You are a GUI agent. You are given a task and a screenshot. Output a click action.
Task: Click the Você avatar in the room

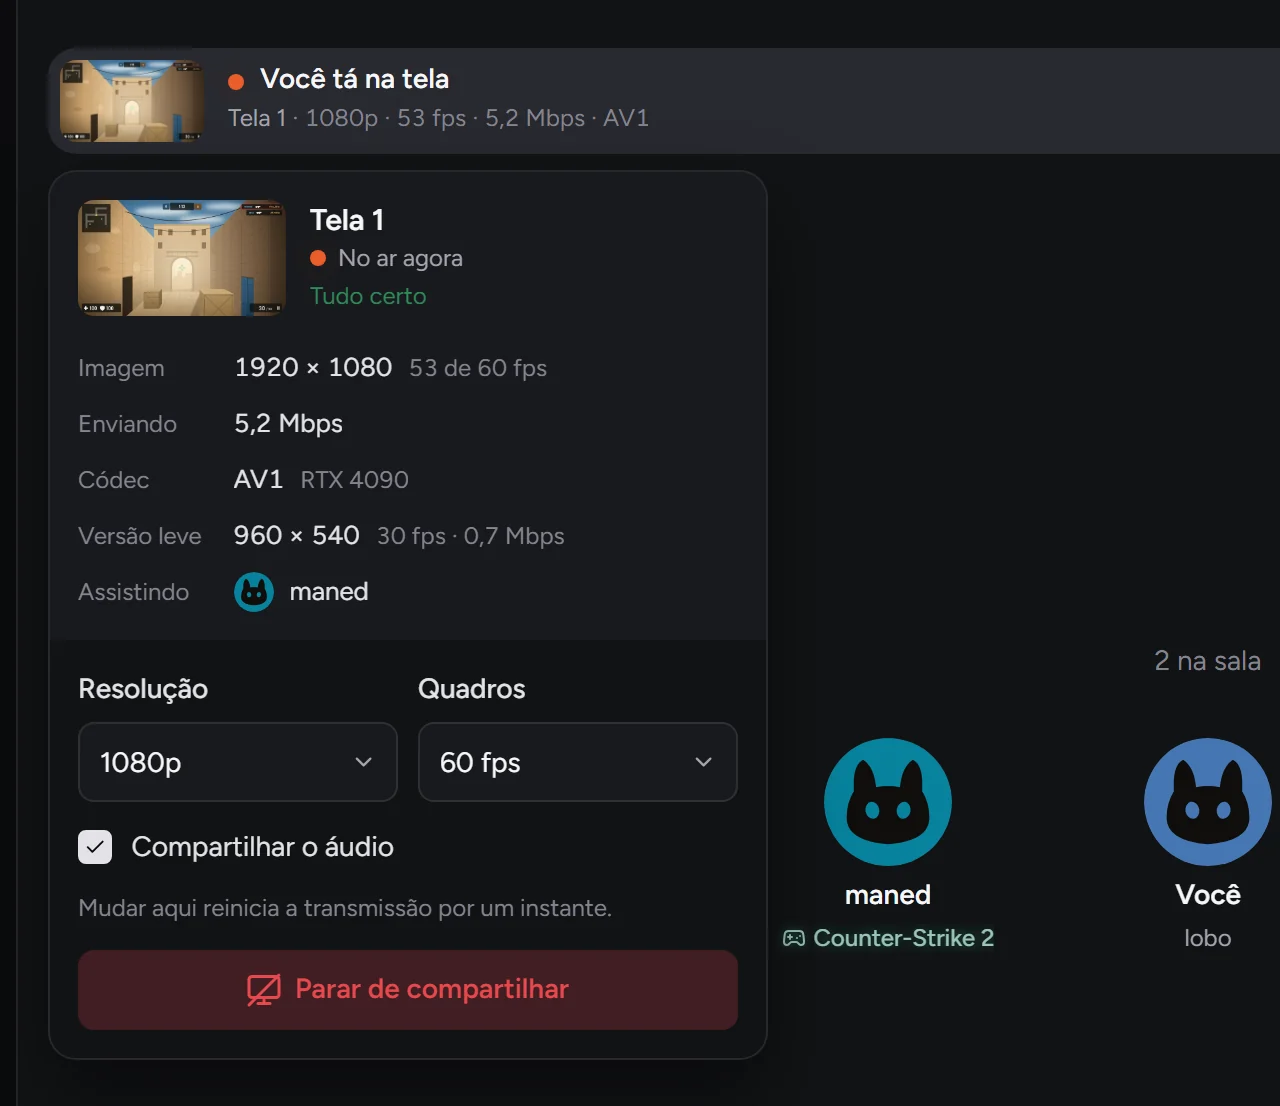click(x=1208, y=802)
